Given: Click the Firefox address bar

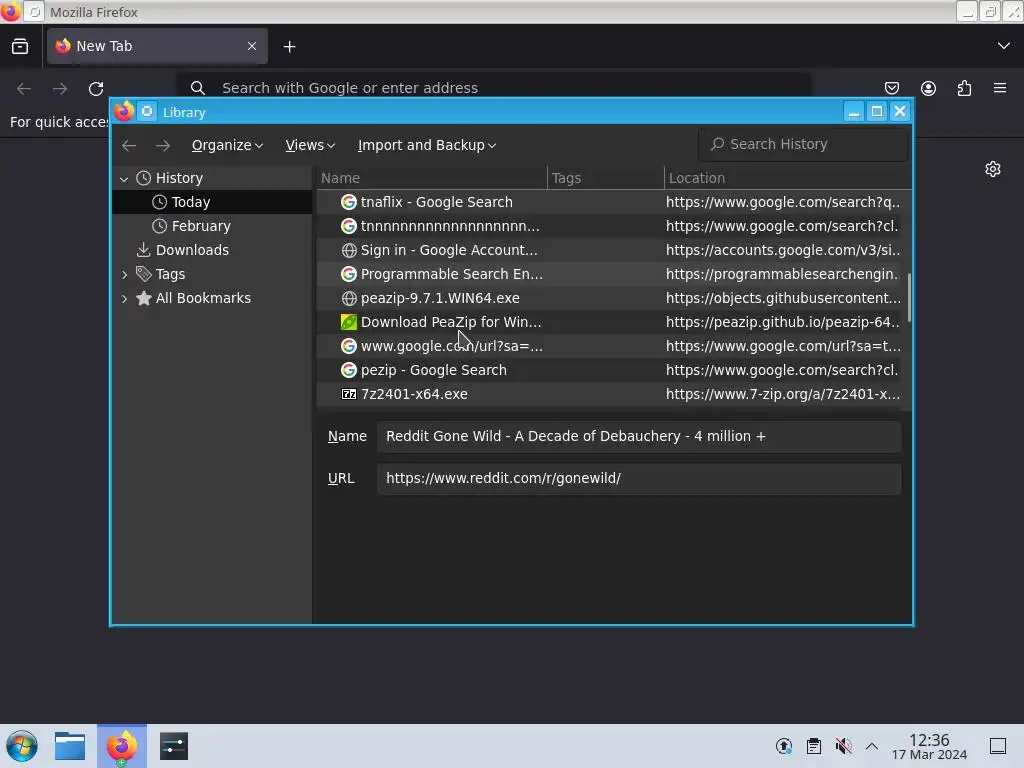Looking at the screenshot, I should [x=494, y=88].
